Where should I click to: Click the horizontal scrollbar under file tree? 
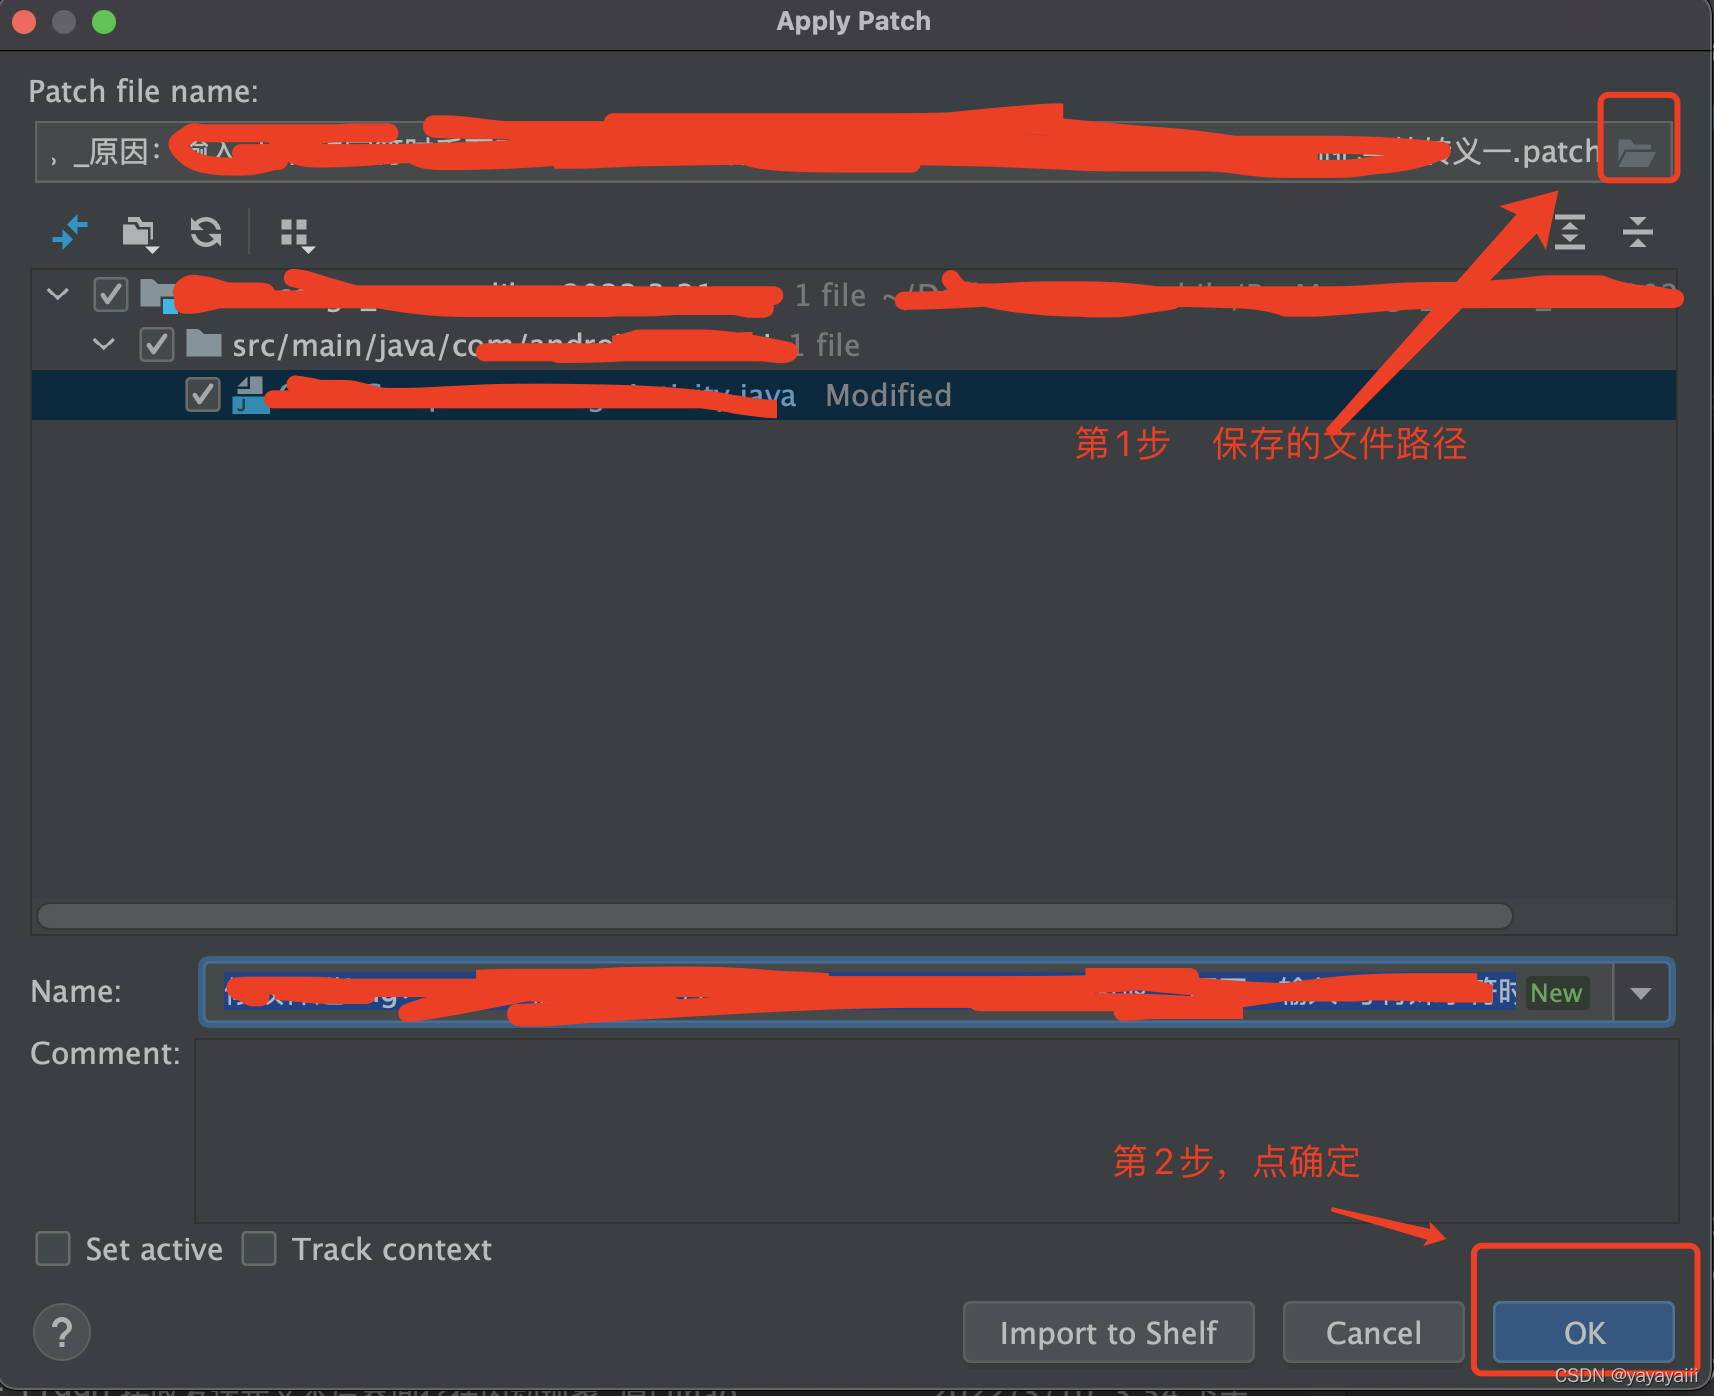click(775, 916)
